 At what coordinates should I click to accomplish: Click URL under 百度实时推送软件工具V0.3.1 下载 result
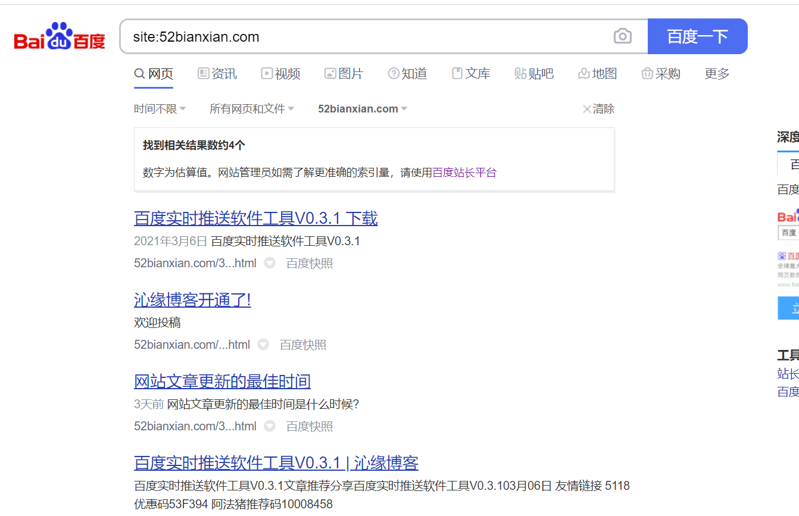pyautogui.click(x=195, y=263)
